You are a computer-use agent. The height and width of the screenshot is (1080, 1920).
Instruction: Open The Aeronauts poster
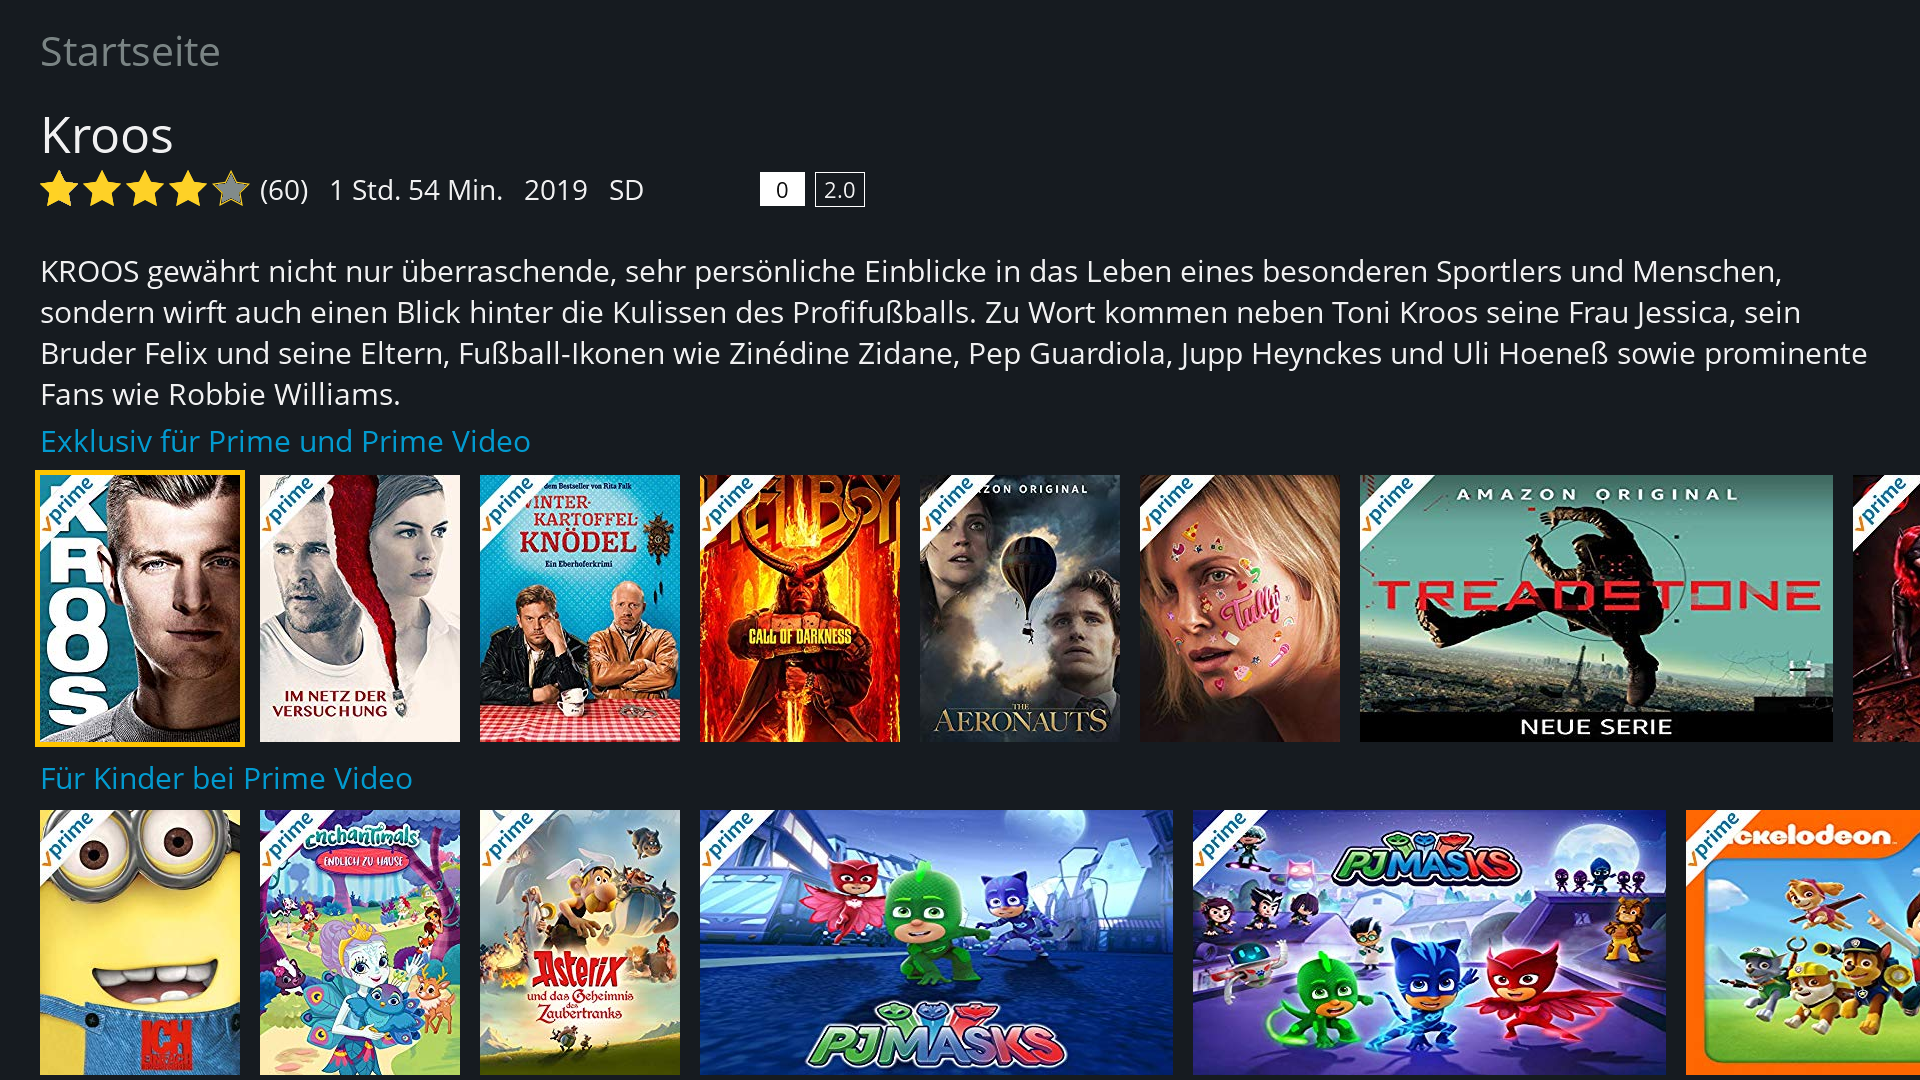(x=1020, y=608)
